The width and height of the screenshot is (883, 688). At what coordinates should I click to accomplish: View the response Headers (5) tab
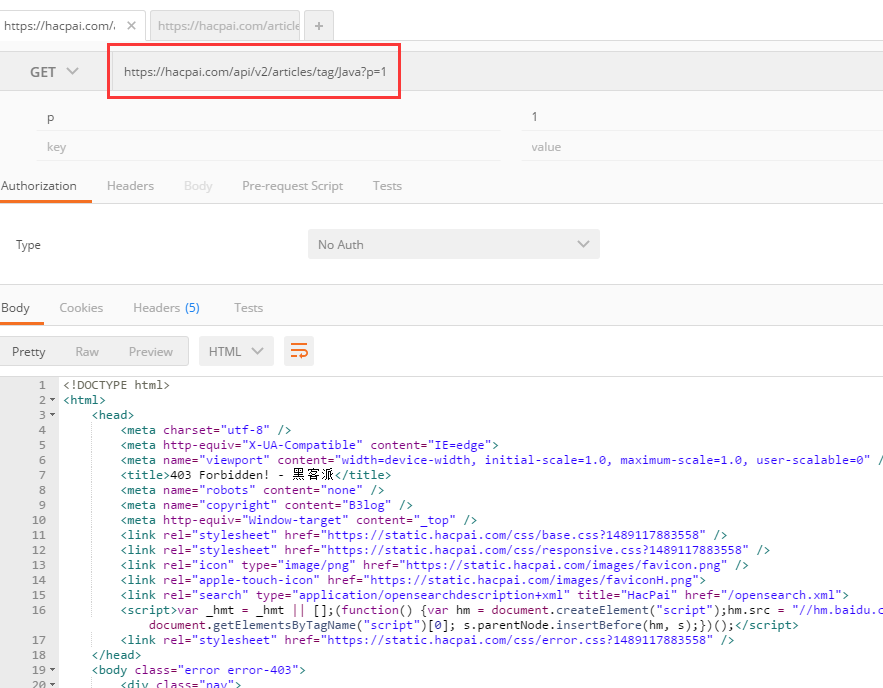(x=166, y=308)
